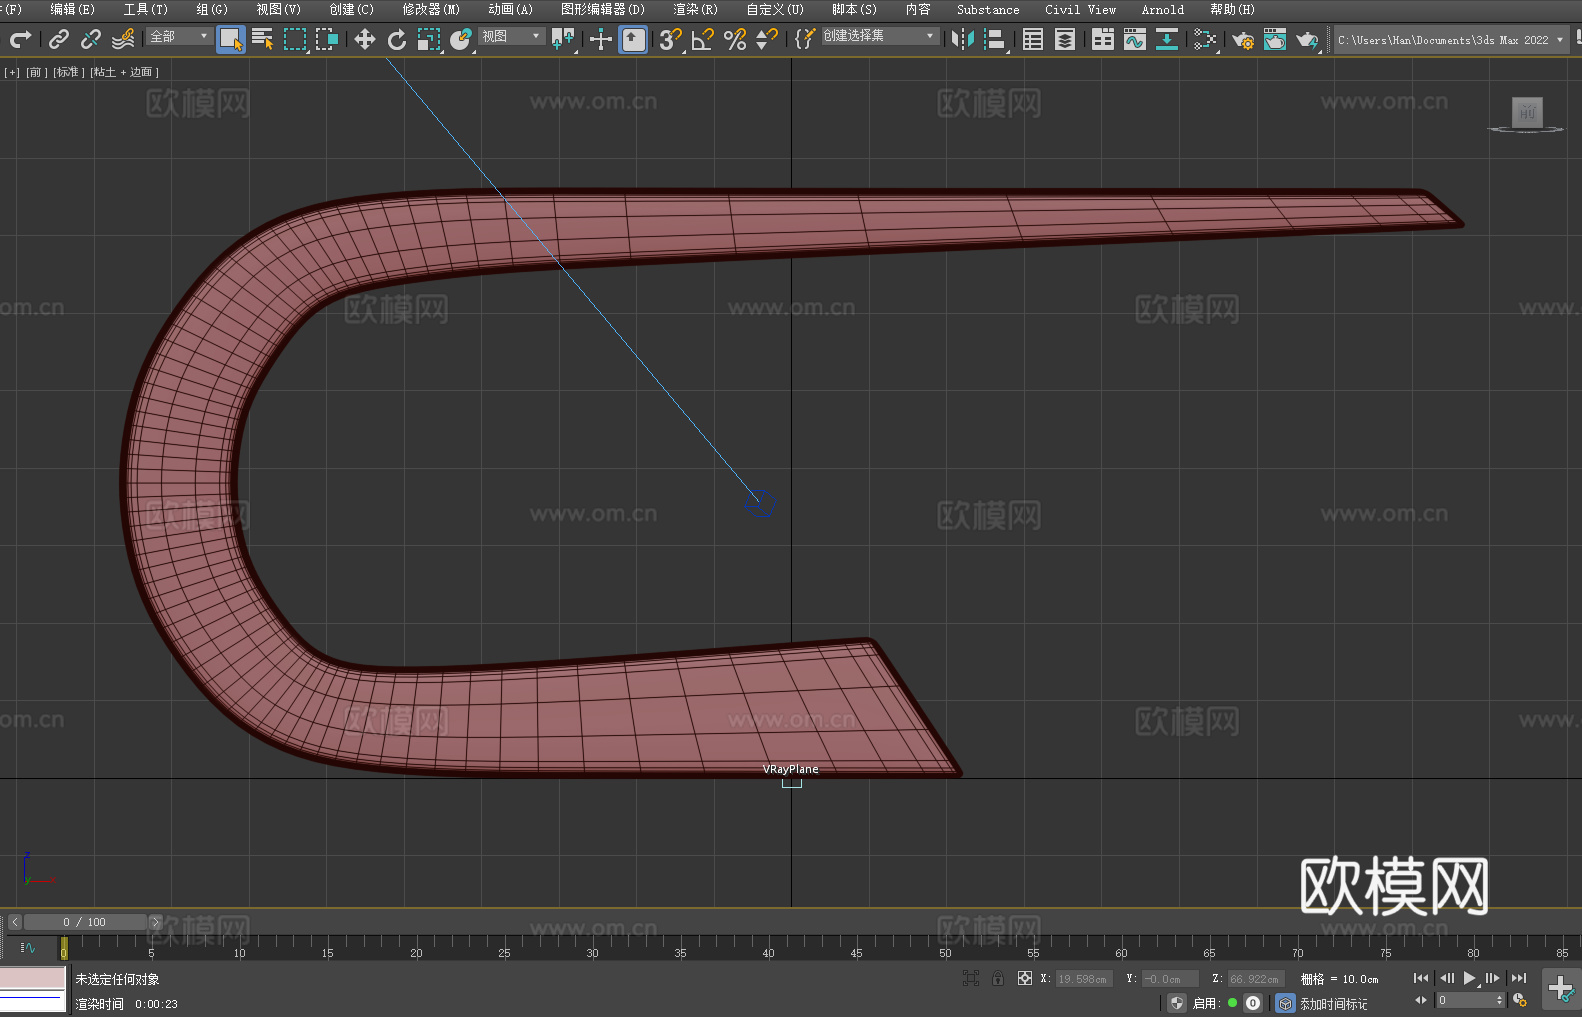This screenshot has height=1017, width=1582.
Task: Toggle Absolute/Offset transform mode icon
Action: tap(1024, 978)
